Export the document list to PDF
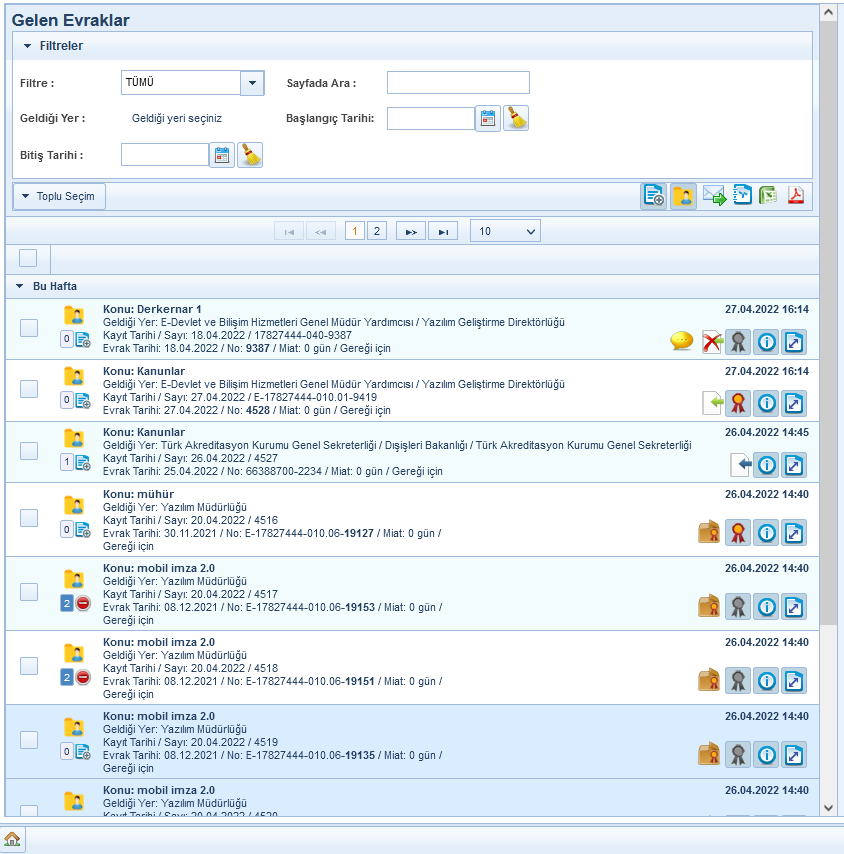Image resolution: width=844 pixels, height=854 pixels. point(796,196)
